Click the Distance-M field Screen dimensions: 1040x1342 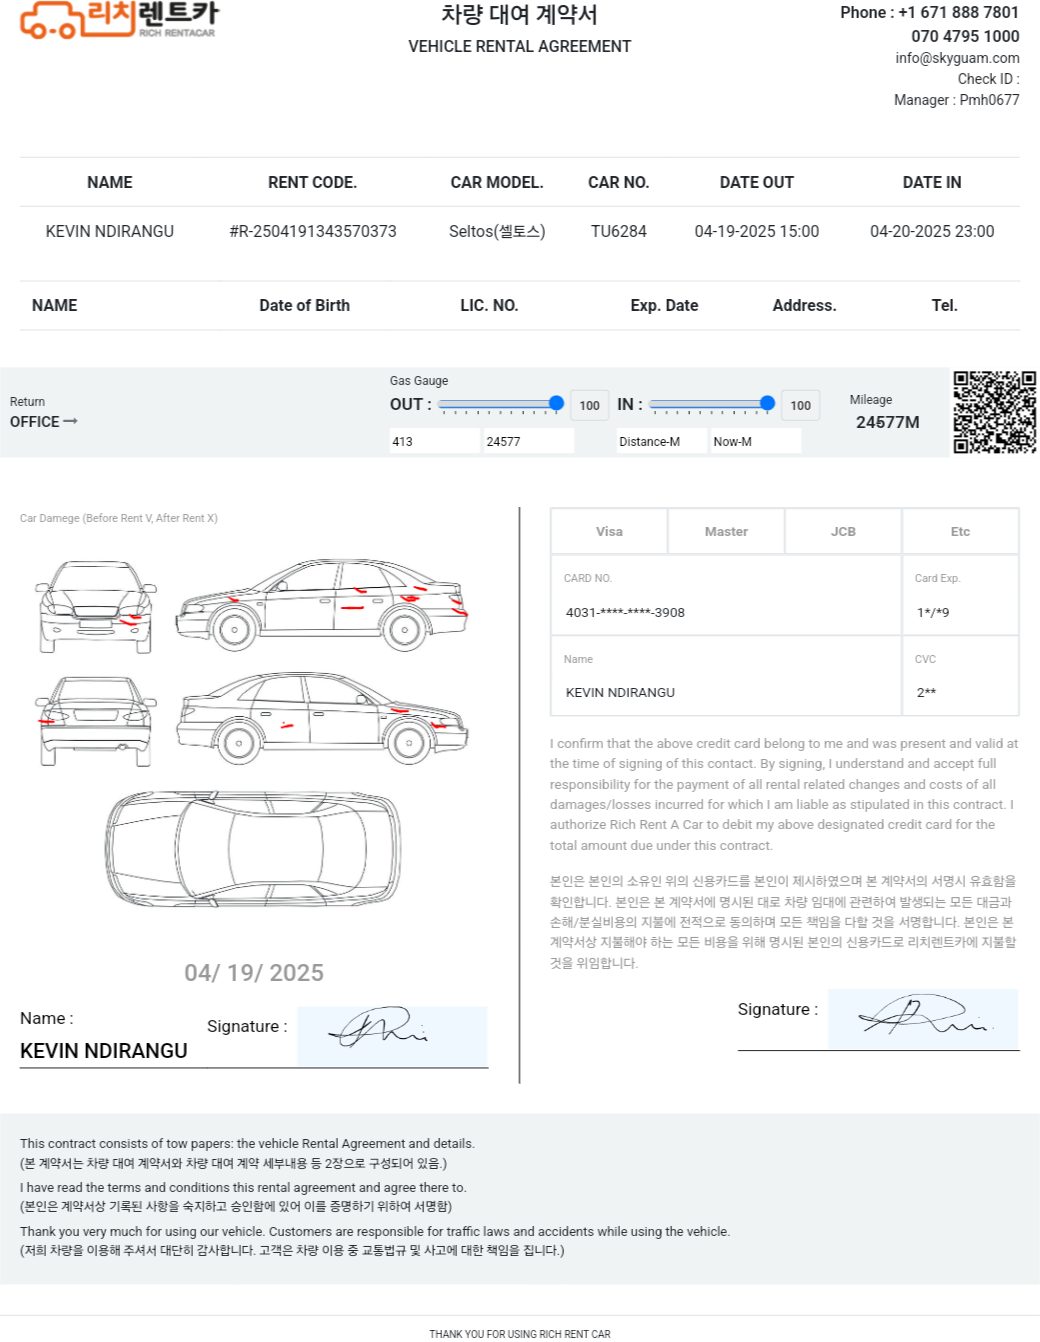[662, 441]
